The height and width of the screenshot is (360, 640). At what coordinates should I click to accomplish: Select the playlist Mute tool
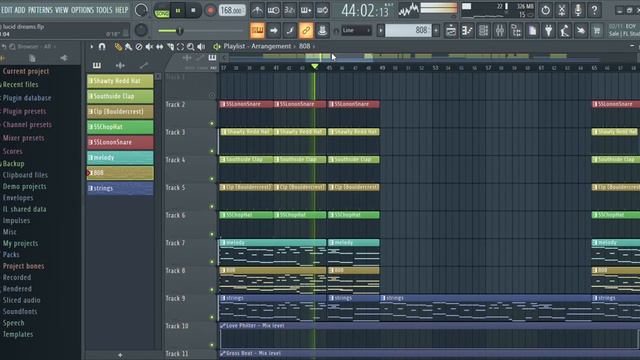[149, 47]
